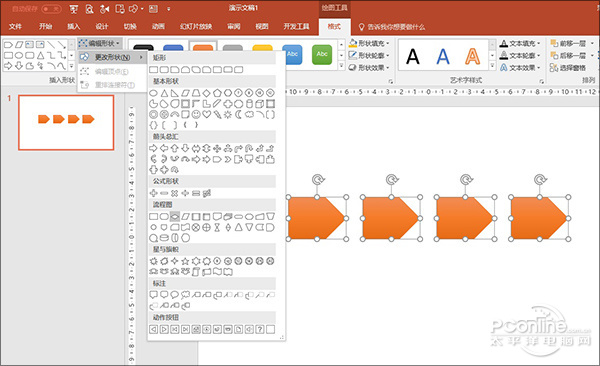Select the 5-point star shape
This screenshot has height=366, width=600.
185,261
